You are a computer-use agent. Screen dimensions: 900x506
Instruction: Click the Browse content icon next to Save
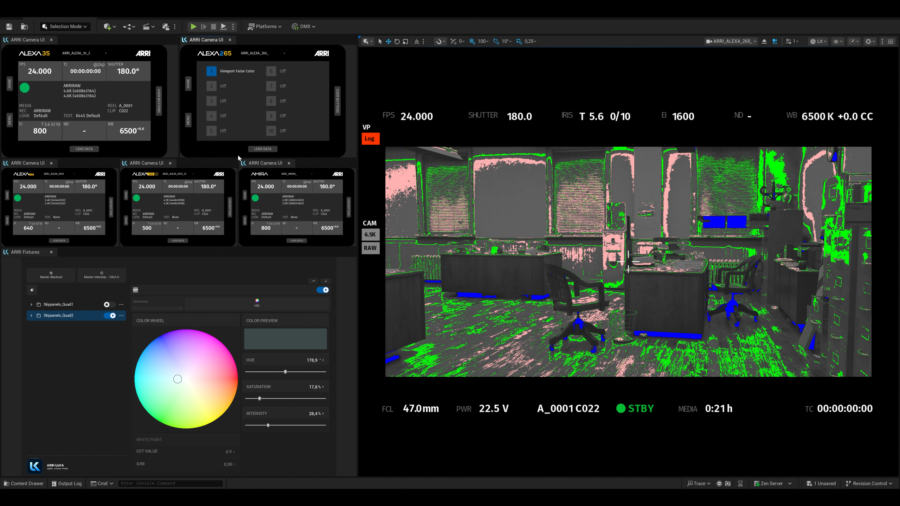24,26
